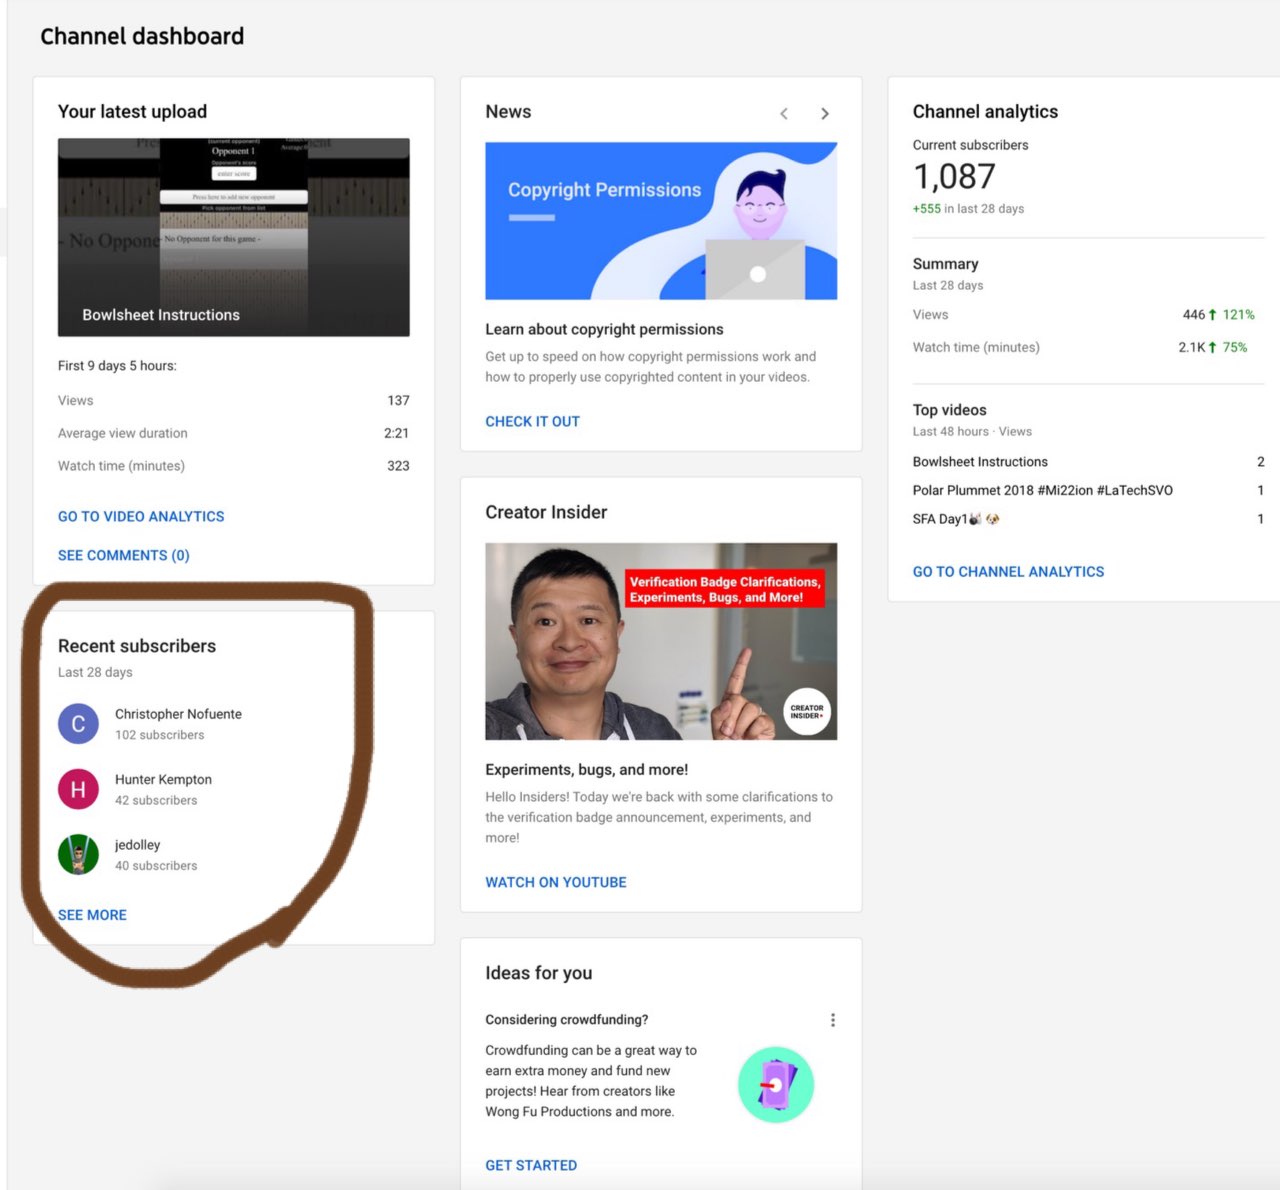The width and height of the screenshot is (1280, 1190).
Task: Click the 1,087 current subscribers count
Action: click(x=954, y=177)
